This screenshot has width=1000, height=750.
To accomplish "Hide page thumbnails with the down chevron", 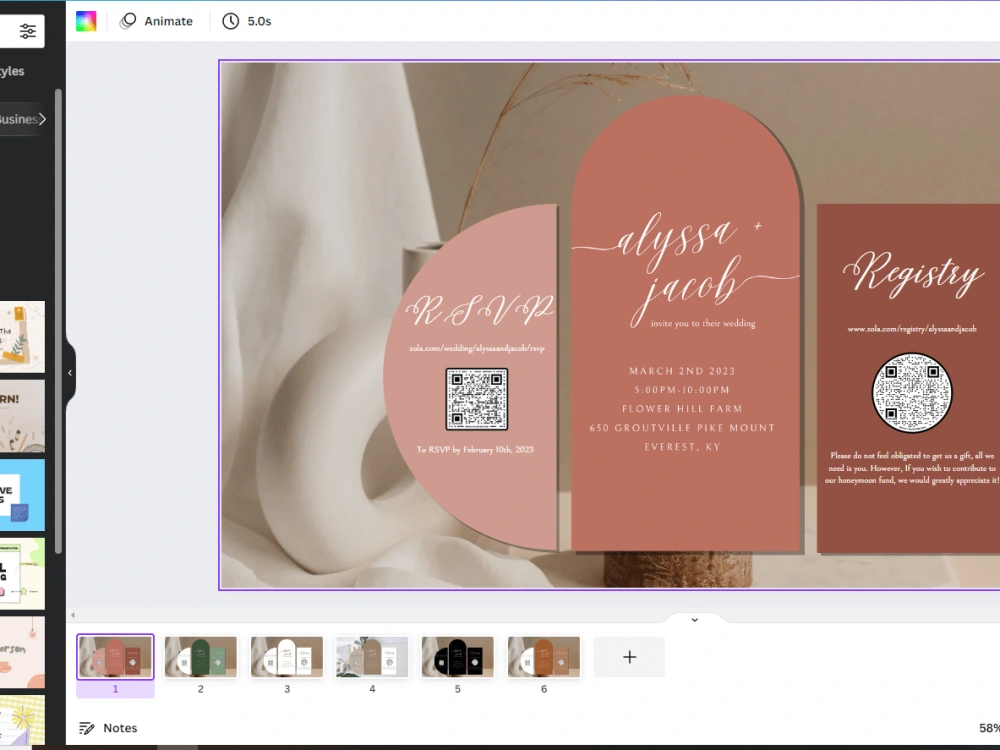I will click(x=695, y=619).
